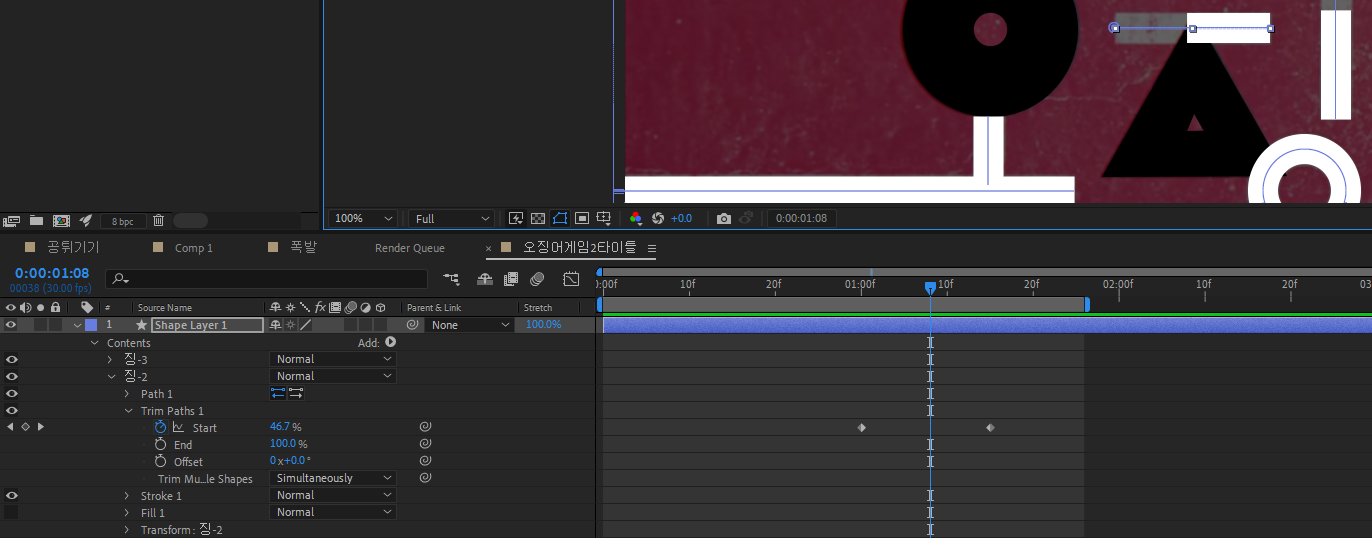
Task: Select the 오징어게임2타이틀 timeline tab
Action: coord(580,247)
